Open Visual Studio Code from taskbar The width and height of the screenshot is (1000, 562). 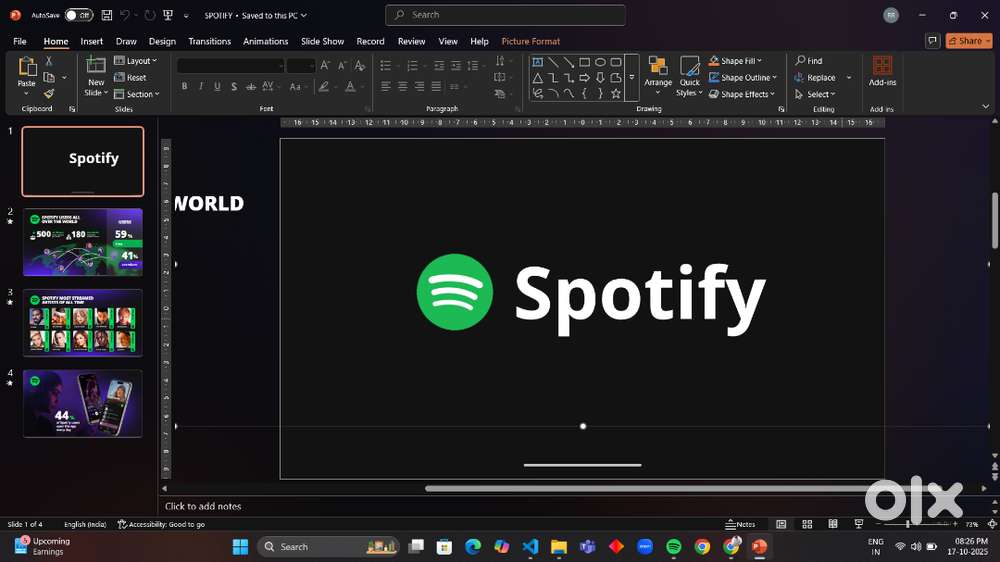pos(530,546)
